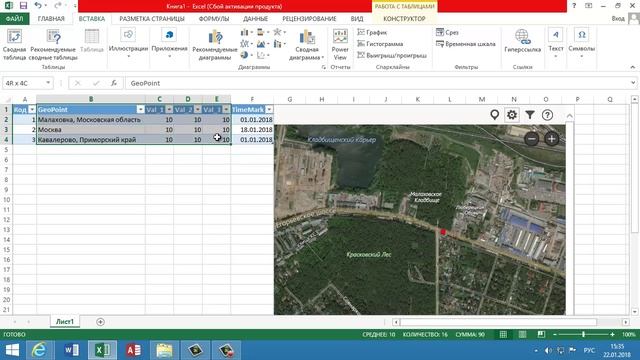Switch to the ГЛАВНАЯ (Home) tab
Screen dimensions: 640x360
[51, 19]
